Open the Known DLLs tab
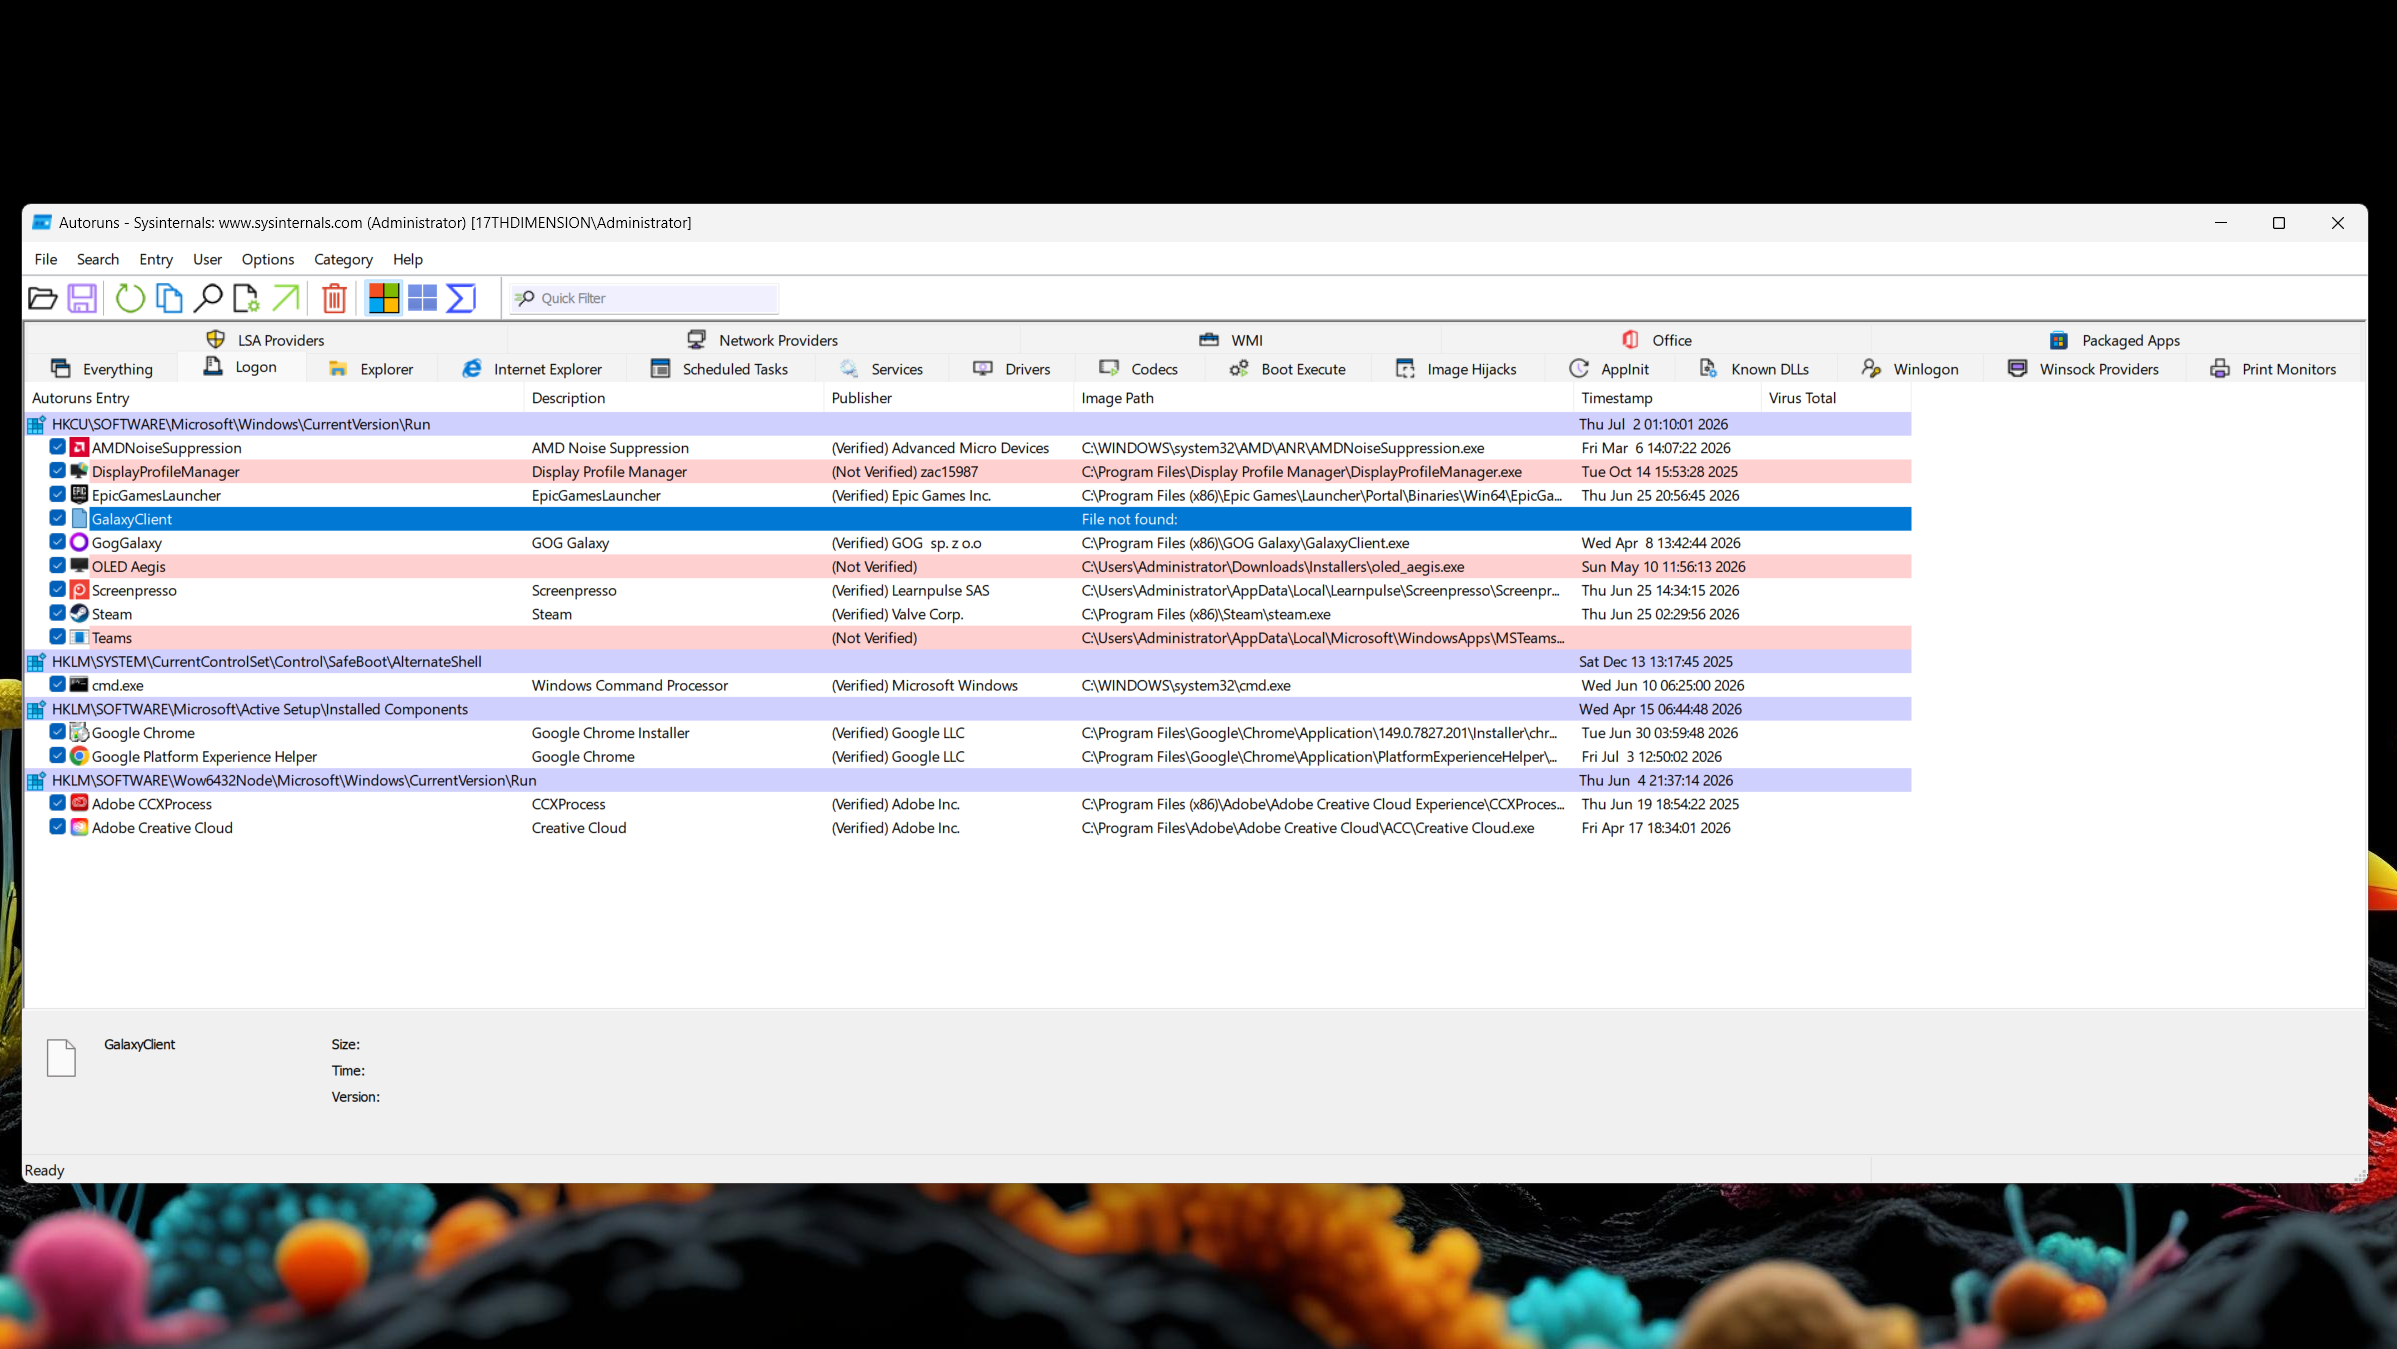The height and width of the screenshot is (1349, 2397). pos(1754,369)
